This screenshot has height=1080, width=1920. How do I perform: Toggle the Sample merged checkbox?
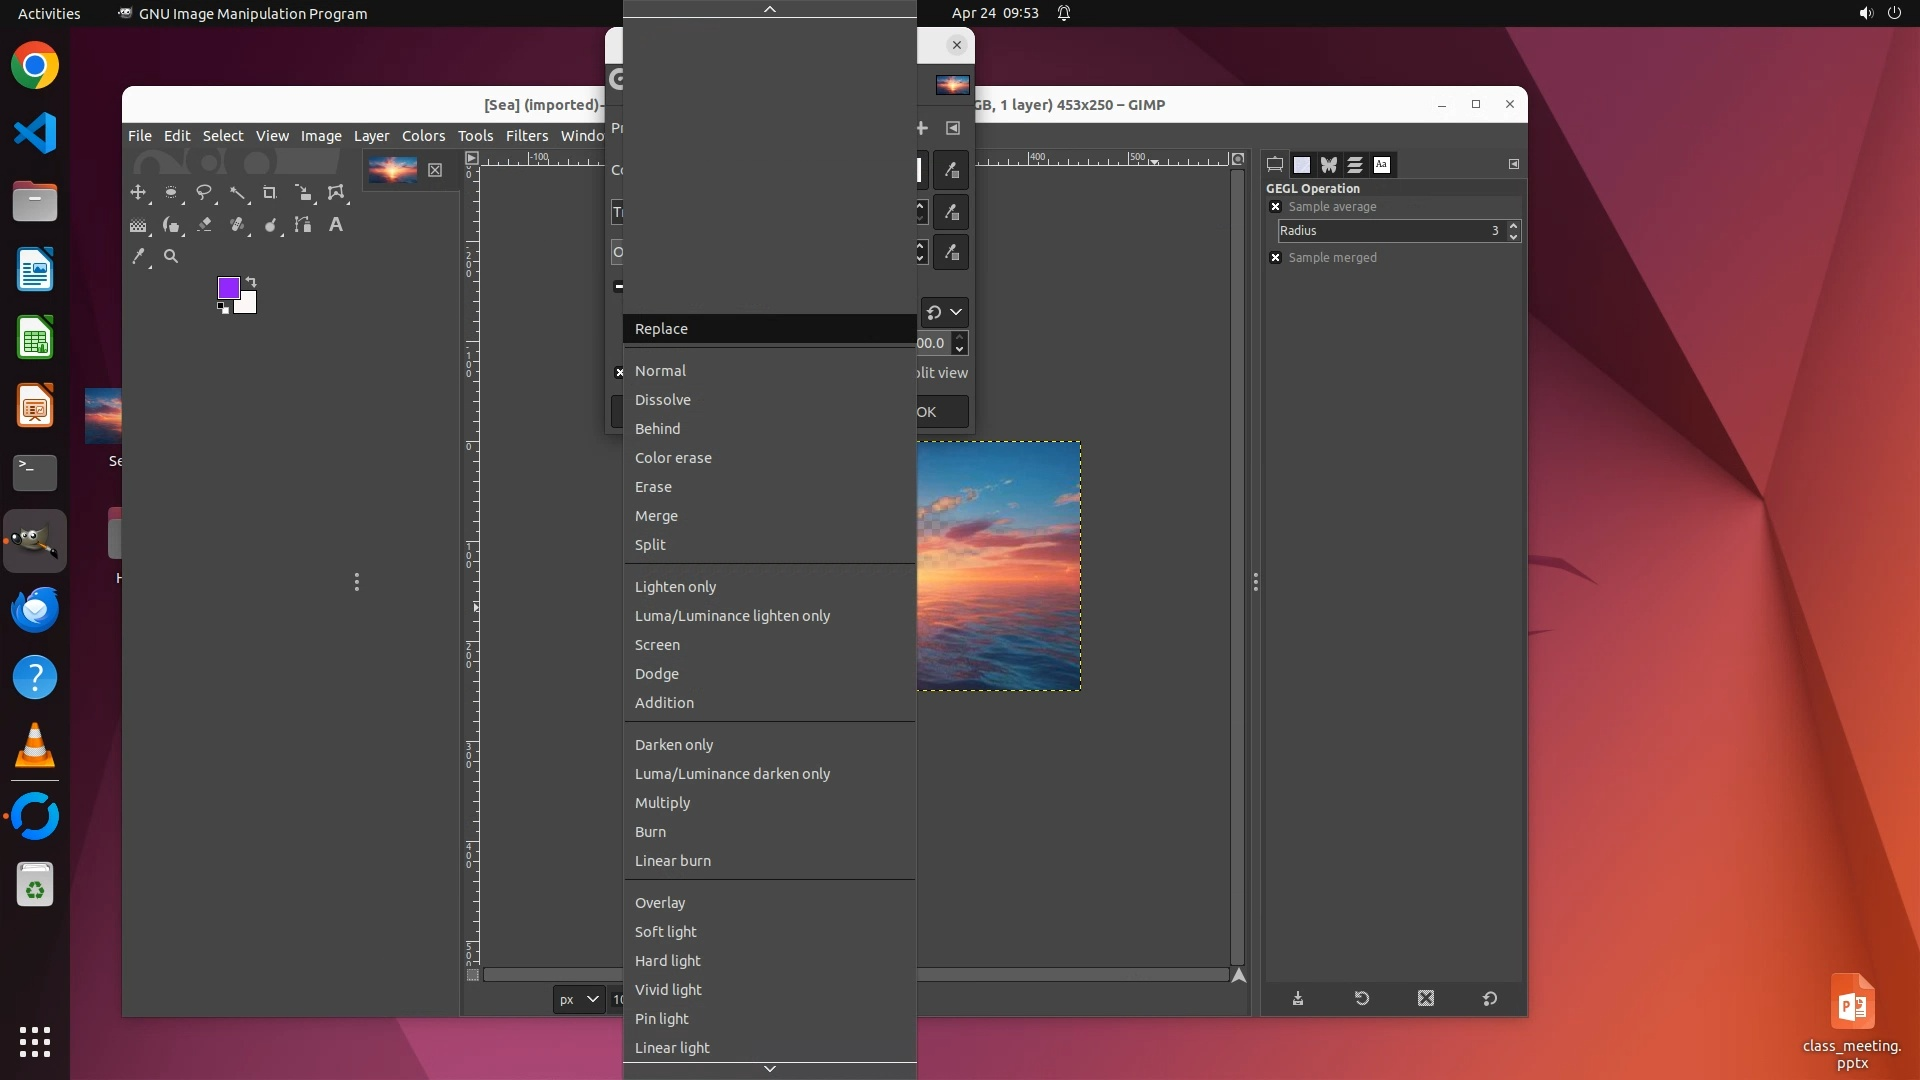(1275, 258)
